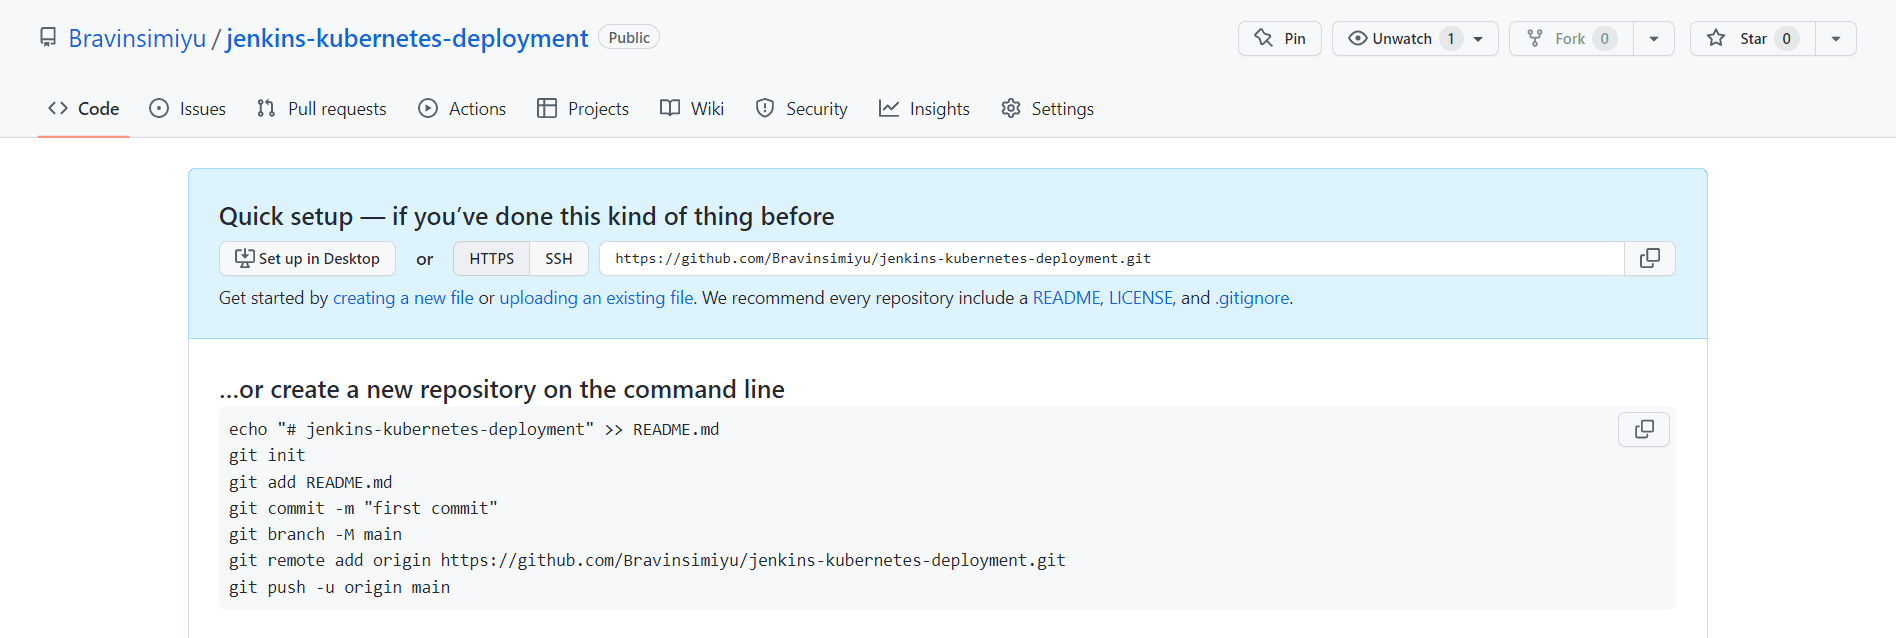
Task: Open the Star lists dropdown arrow
Action: (x=1836, y=38)
